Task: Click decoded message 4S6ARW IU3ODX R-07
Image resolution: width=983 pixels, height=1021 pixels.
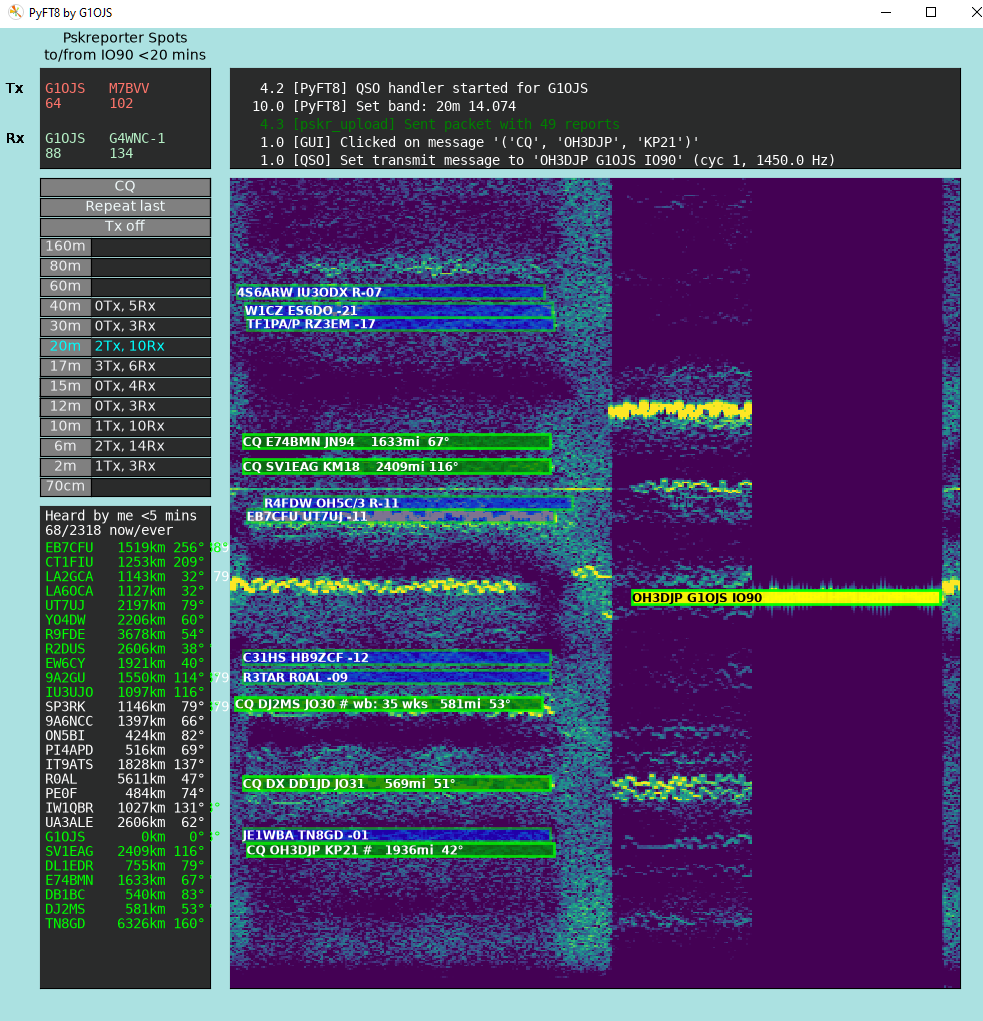Action: coord(390,292)
